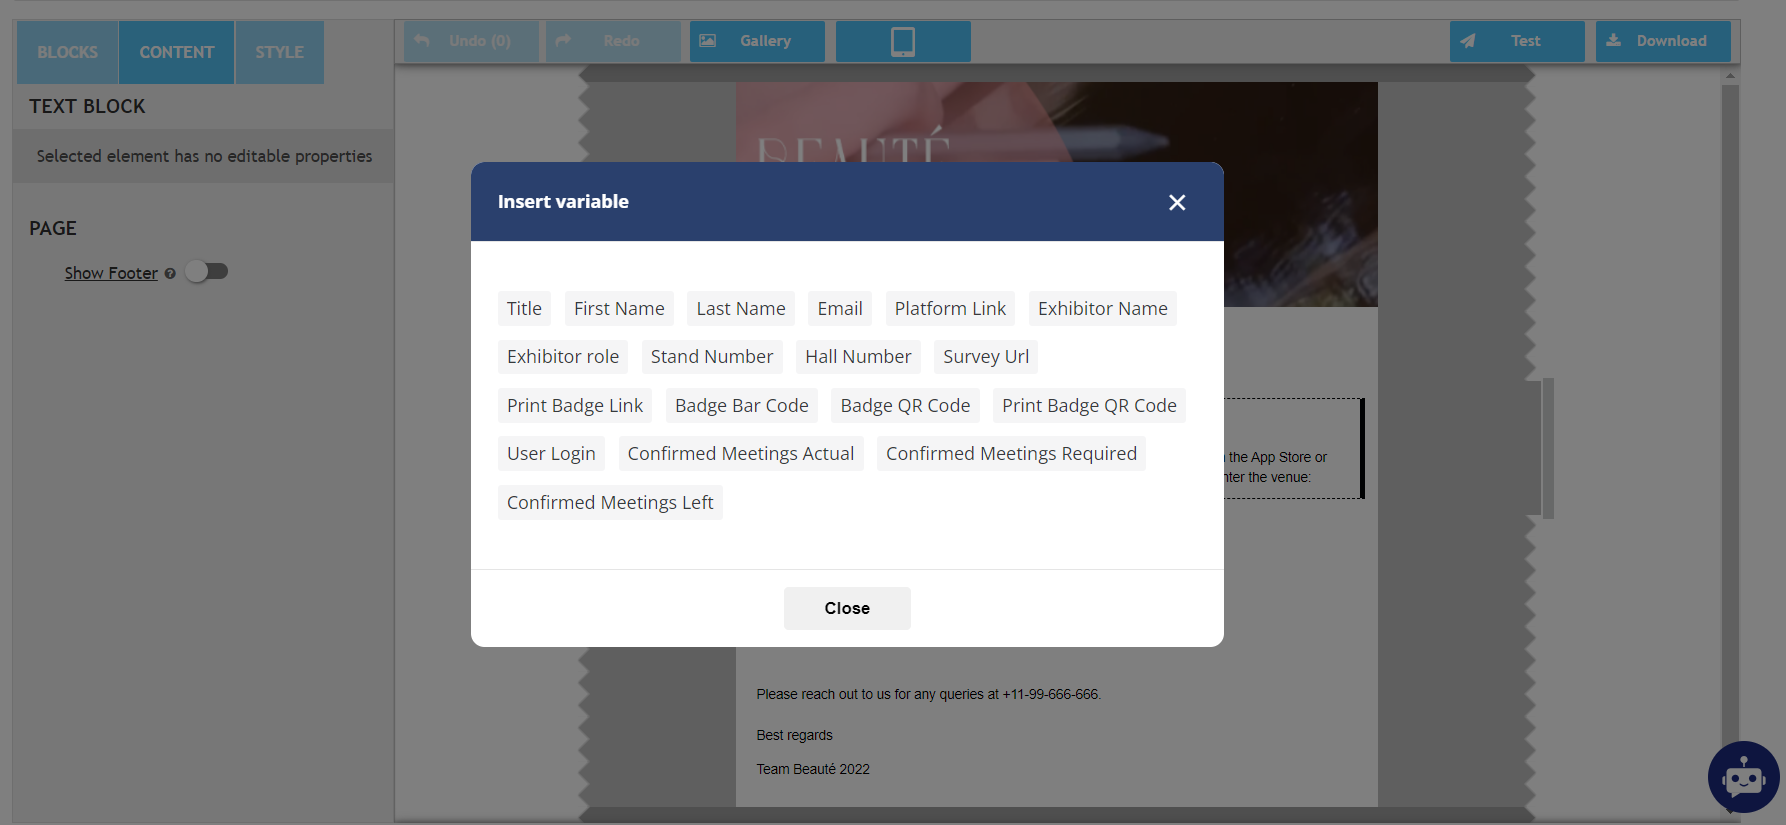Click the Show Footer label link

click(x=111, y=274)
